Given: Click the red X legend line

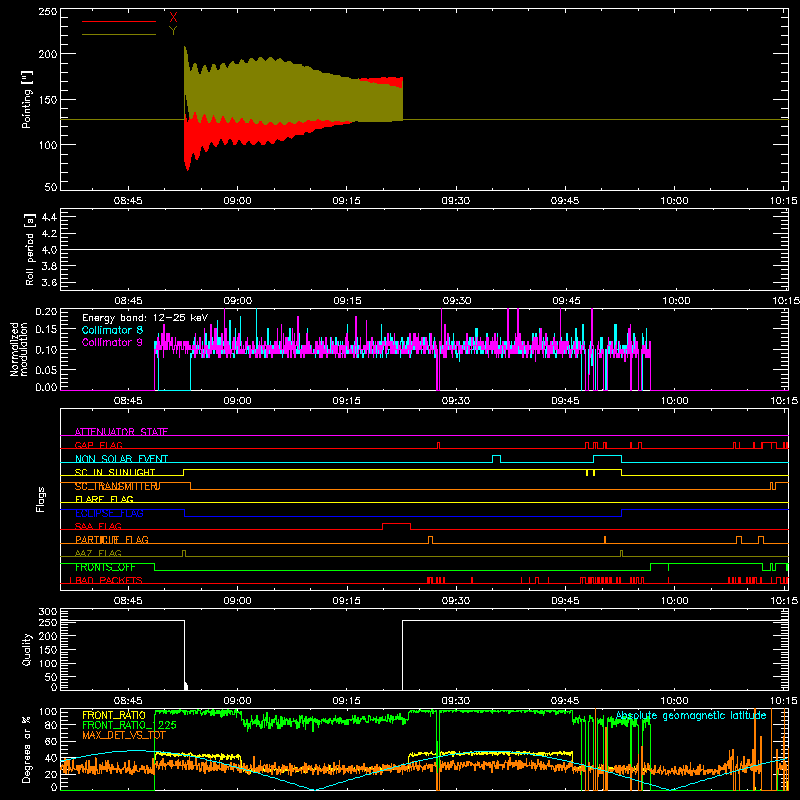Looking at the screenshot, I should (x=119, y=21).
